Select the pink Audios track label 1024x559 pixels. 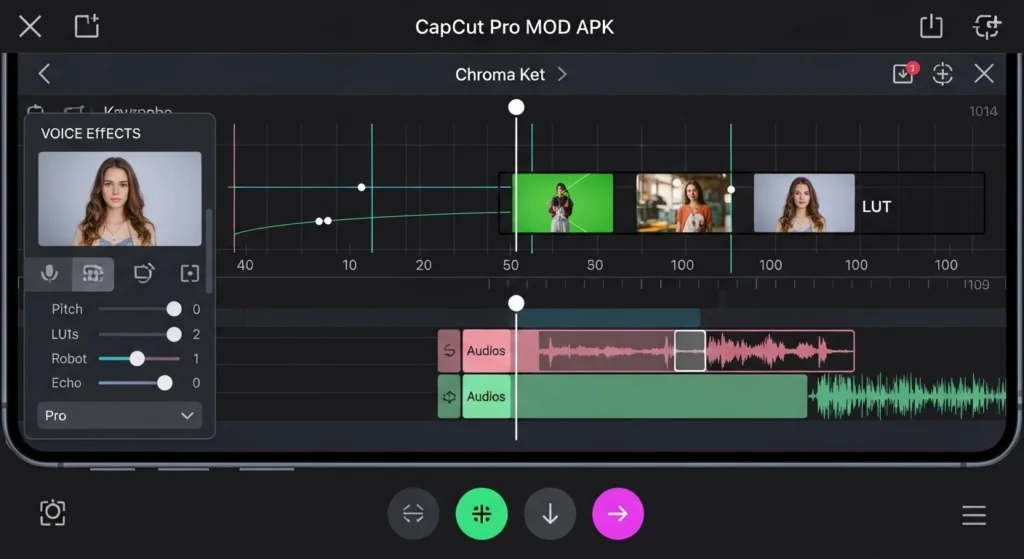tap(486, 351)
